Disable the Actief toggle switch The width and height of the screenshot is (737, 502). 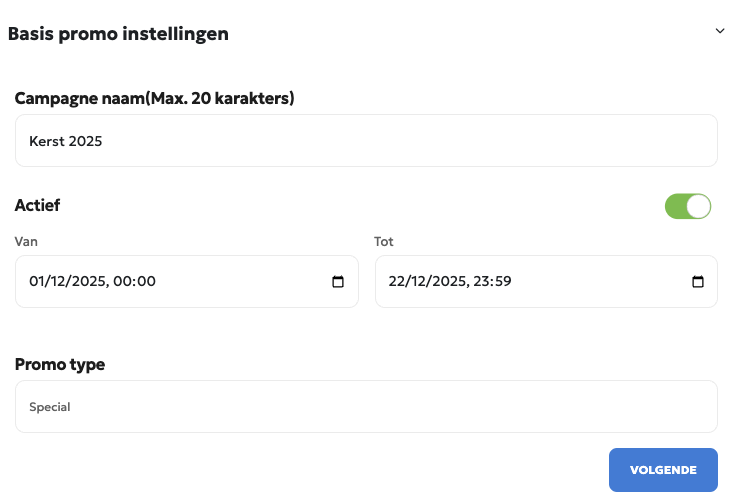click(x=687, y=206)
